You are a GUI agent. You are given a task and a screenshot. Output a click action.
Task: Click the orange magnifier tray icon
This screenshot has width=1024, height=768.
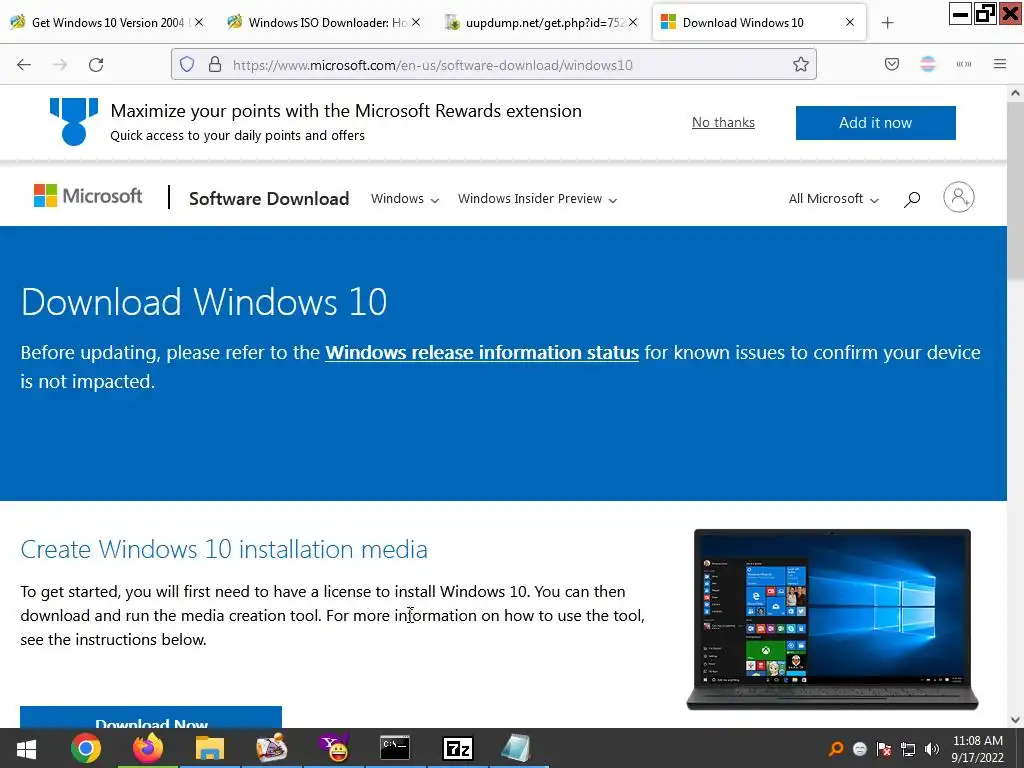pyautogui.click(x=835, y=749)
